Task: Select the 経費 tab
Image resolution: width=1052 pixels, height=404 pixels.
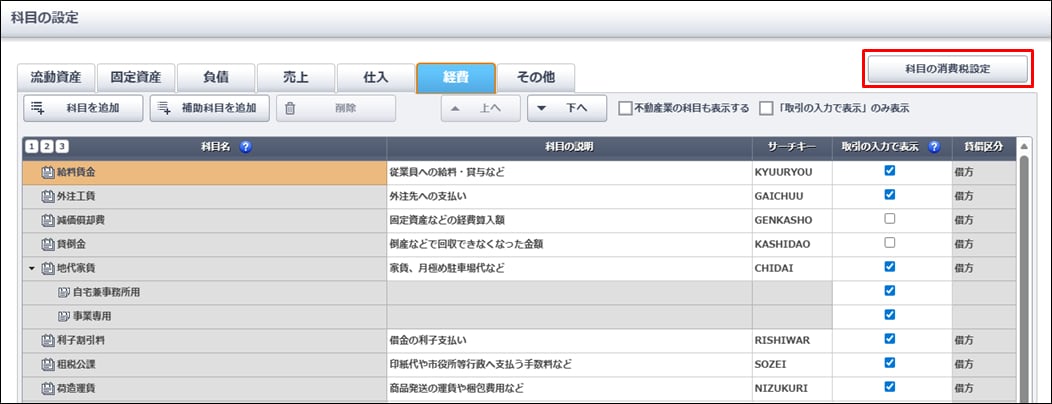Action: click(456, 78)
